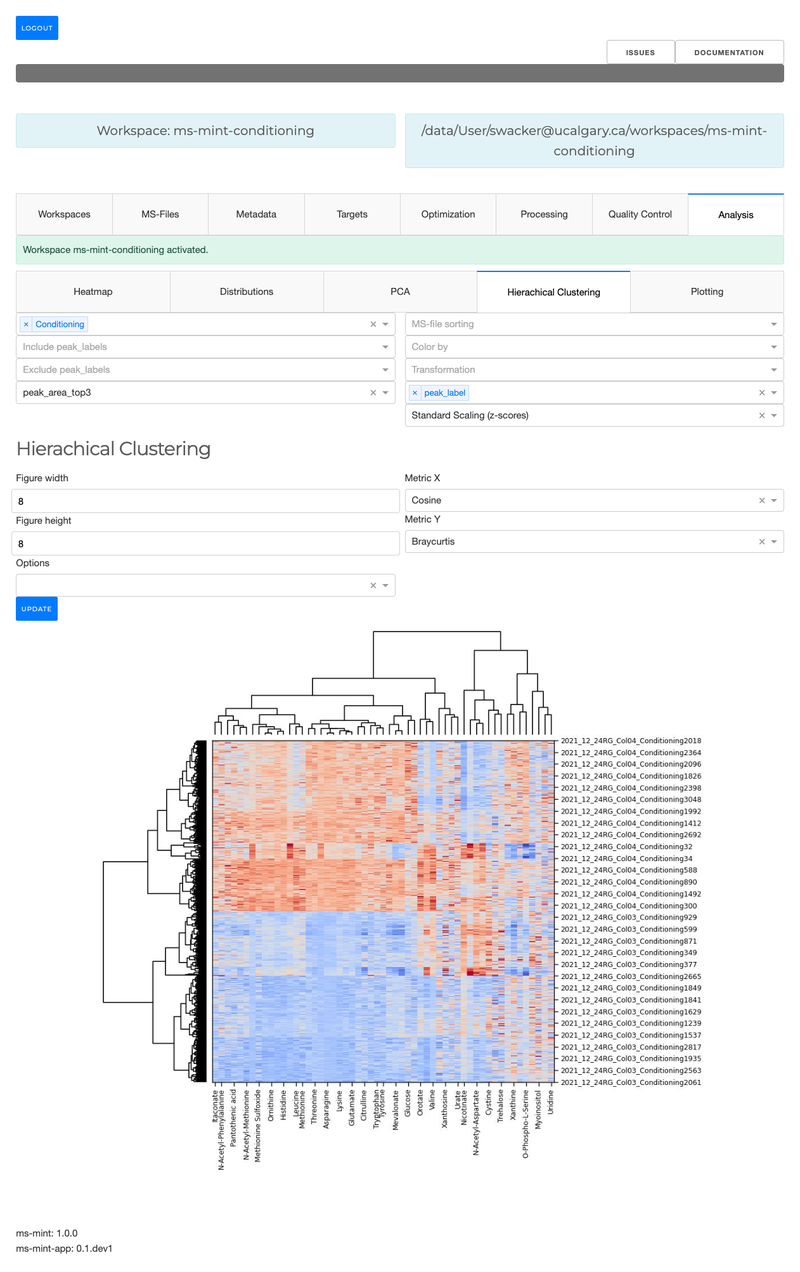
Task: Open the Color by dropdown
Action: click(772, 347)
